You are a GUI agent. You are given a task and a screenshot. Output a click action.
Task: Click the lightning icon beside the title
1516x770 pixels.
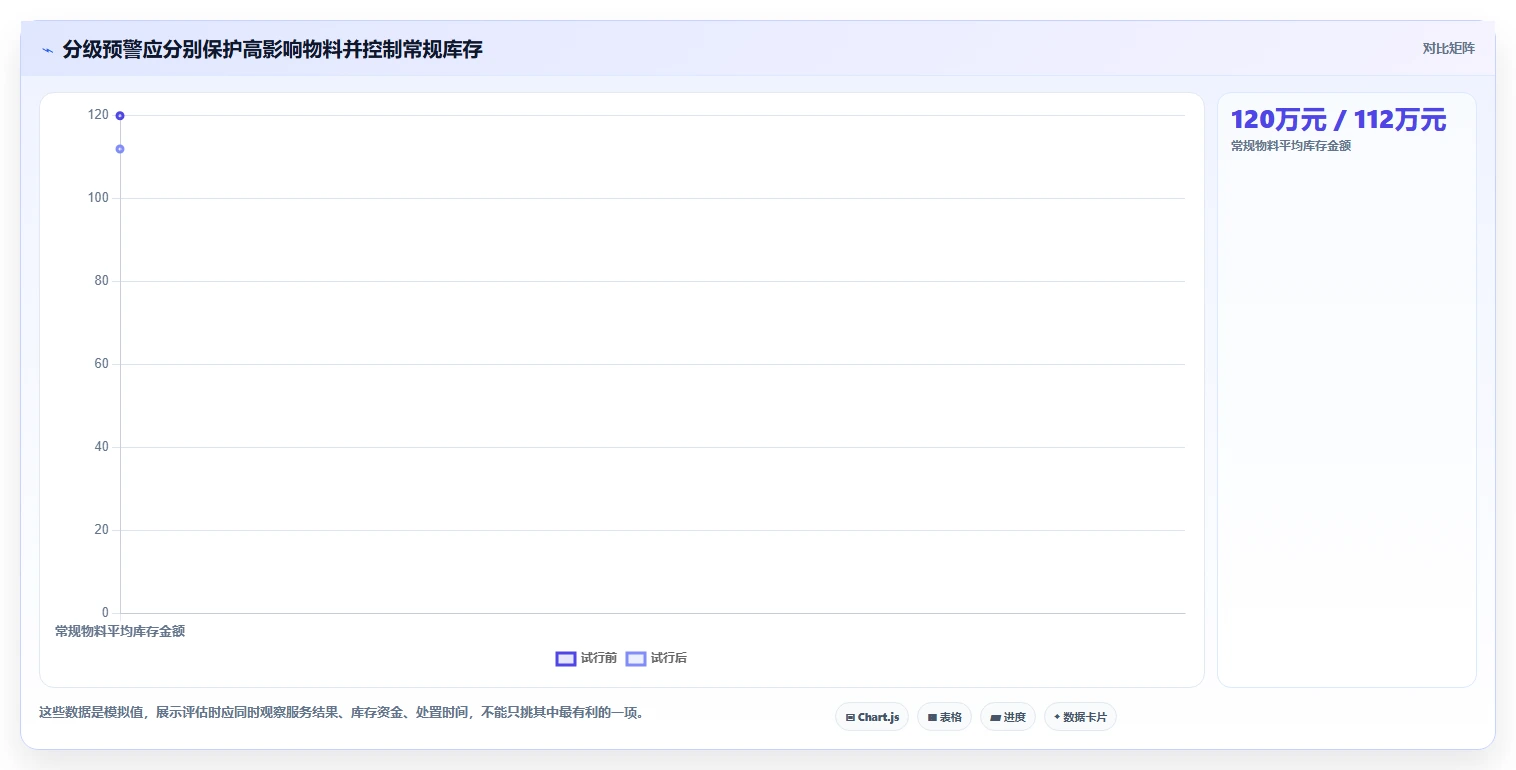pyautogui.click(x=47, y=50)
